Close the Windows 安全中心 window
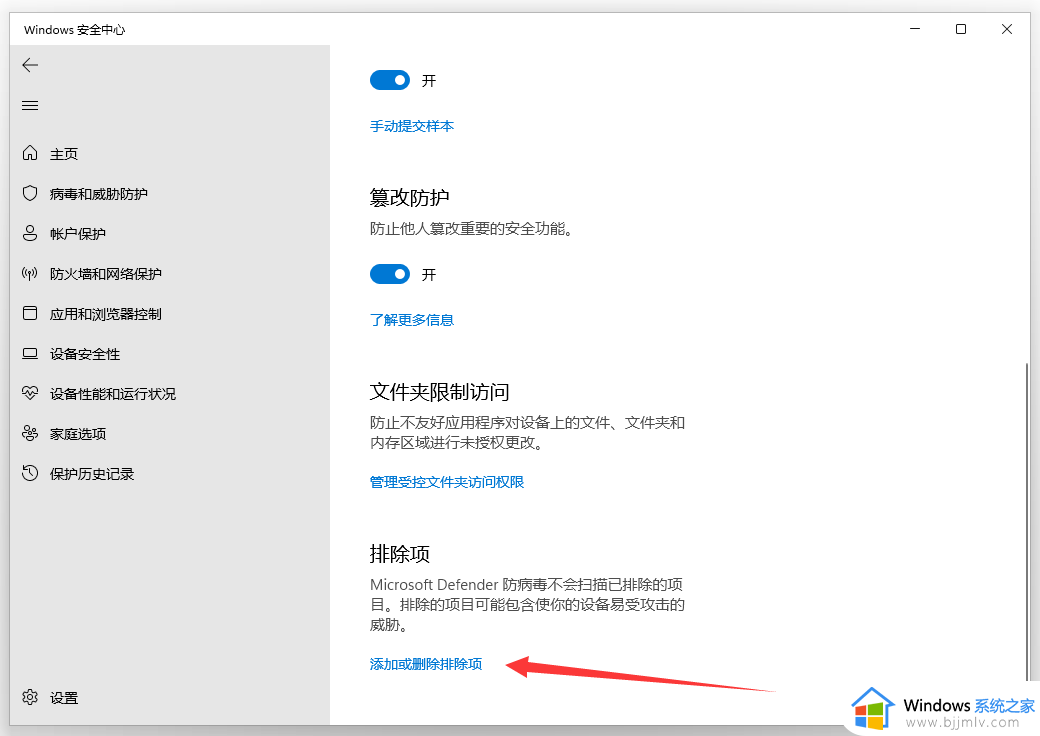1040x736 pixels. [x=1006, y=29]
